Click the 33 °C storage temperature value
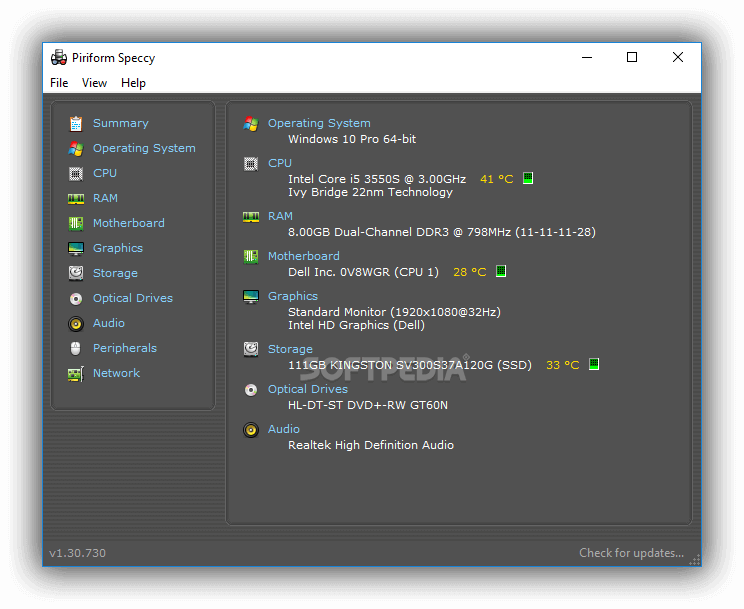Viewport: 744px width, 609px height. click(x=563, y=365)
